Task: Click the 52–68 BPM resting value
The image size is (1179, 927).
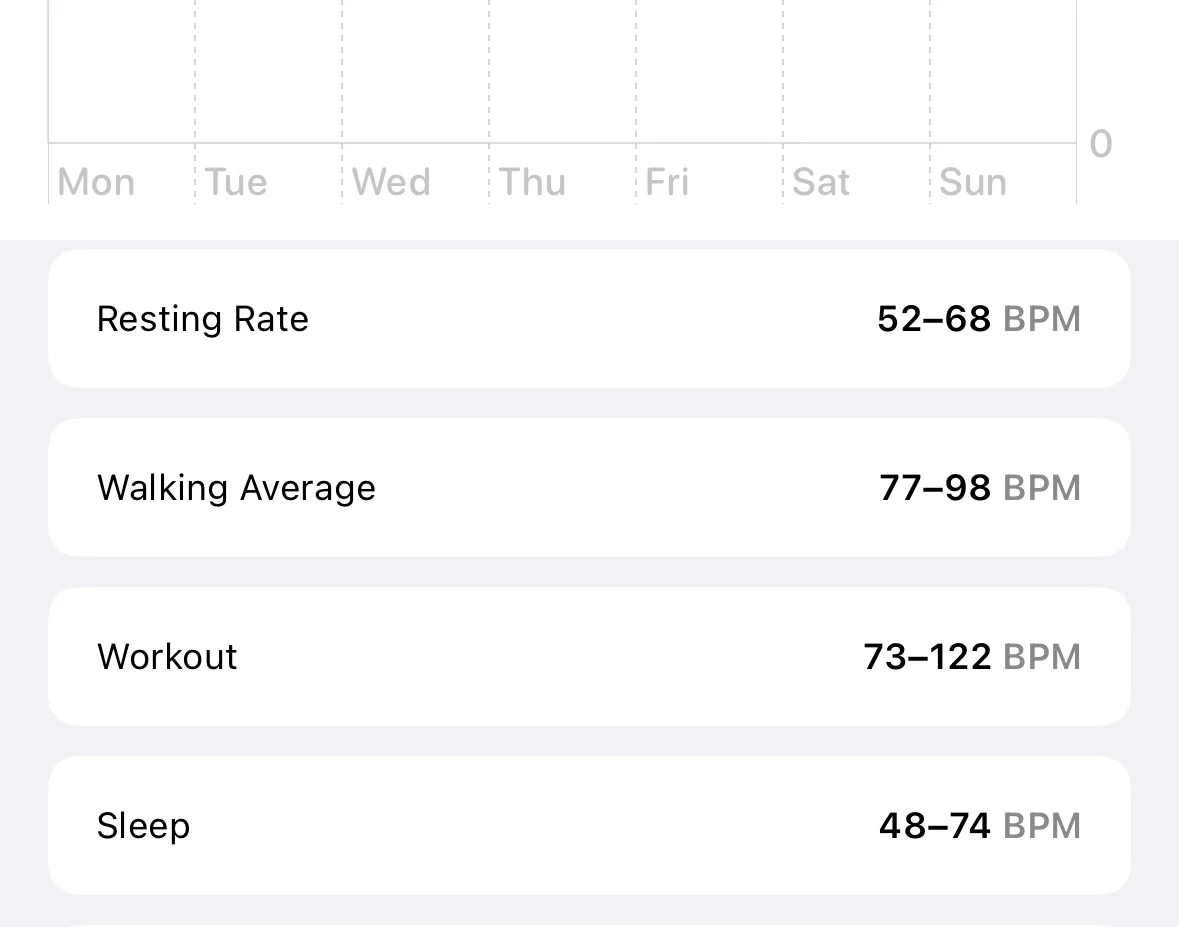Action: coord(978,319)
